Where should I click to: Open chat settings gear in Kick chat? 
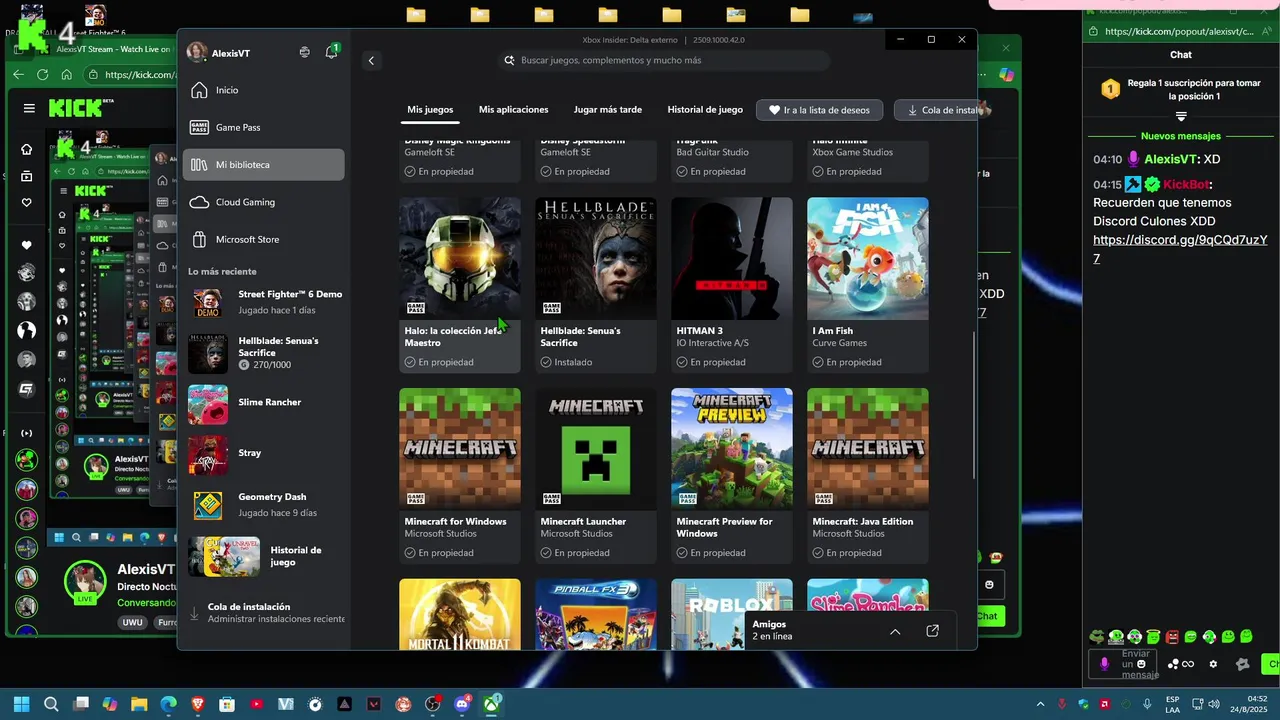1213,664
